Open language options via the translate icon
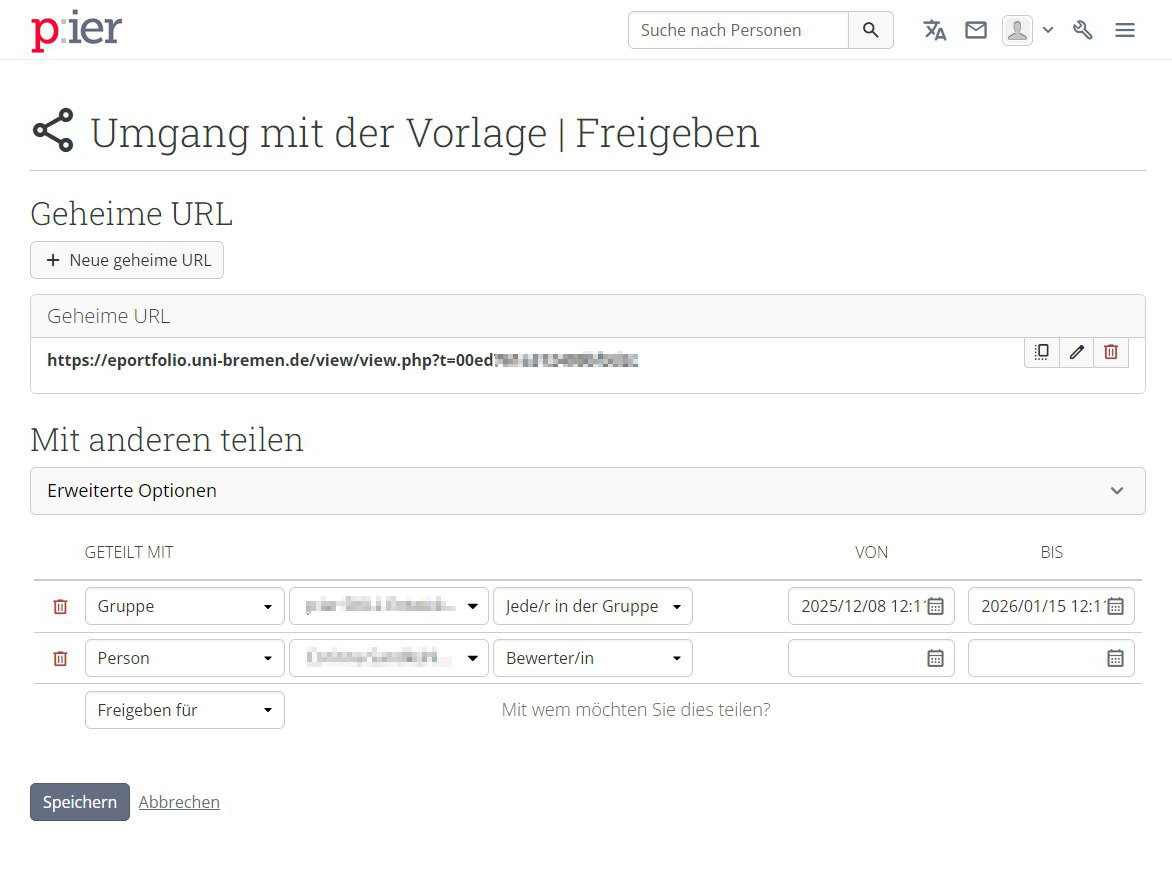Screen dimensions: 1172x879 [x=934, y=30]
